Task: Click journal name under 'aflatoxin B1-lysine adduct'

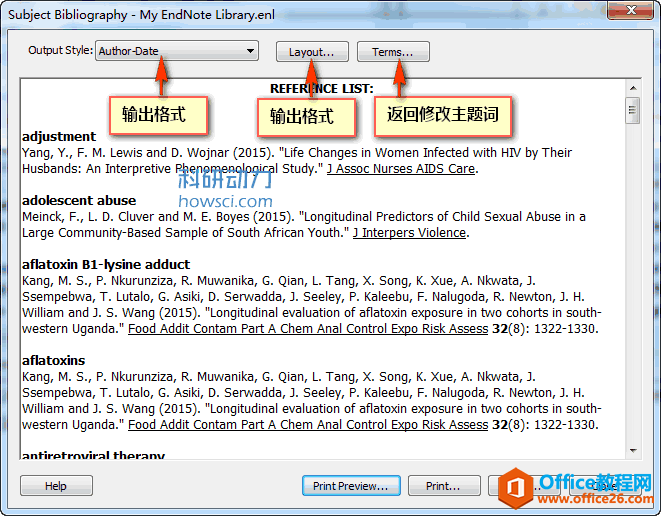Action: 308,329
